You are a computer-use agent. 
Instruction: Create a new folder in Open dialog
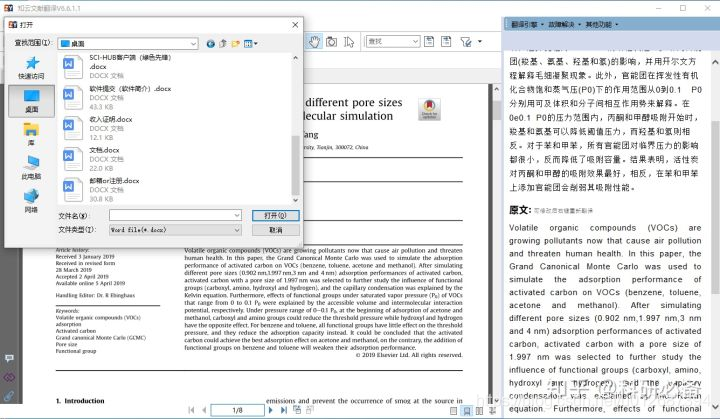click(236, 44)
